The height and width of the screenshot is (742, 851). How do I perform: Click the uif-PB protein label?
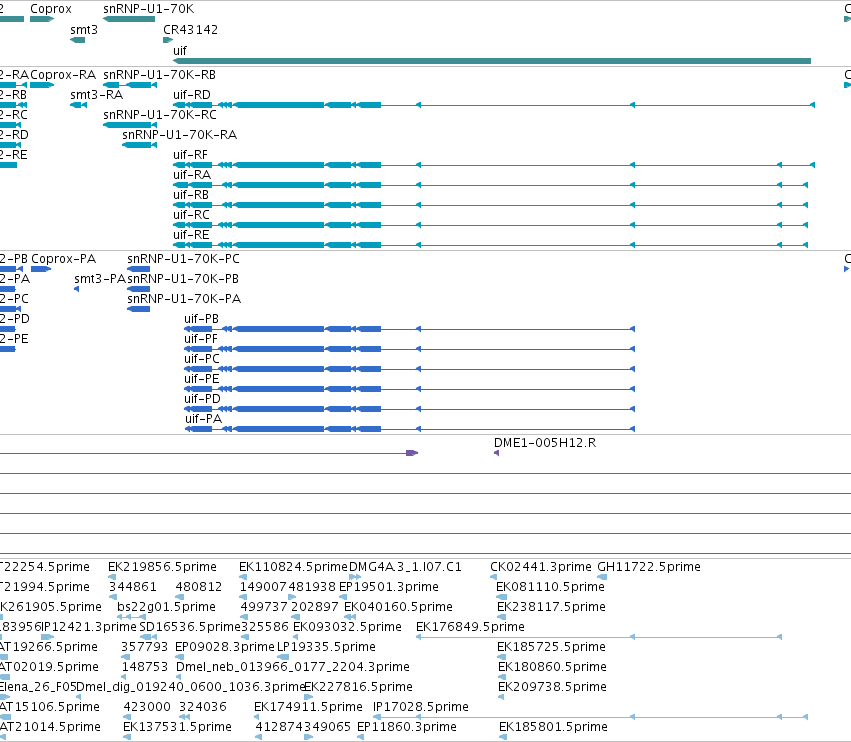pos(201,319)
